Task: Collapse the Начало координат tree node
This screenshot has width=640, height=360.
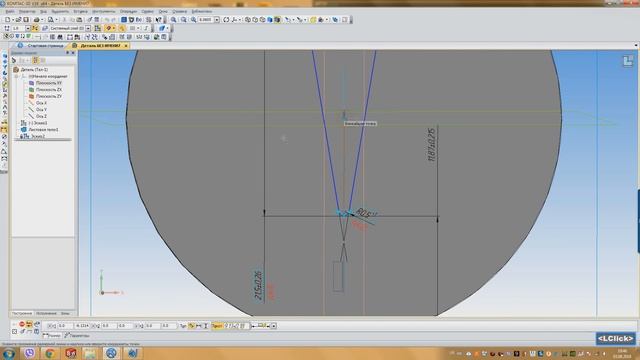Action: [17, 76]
